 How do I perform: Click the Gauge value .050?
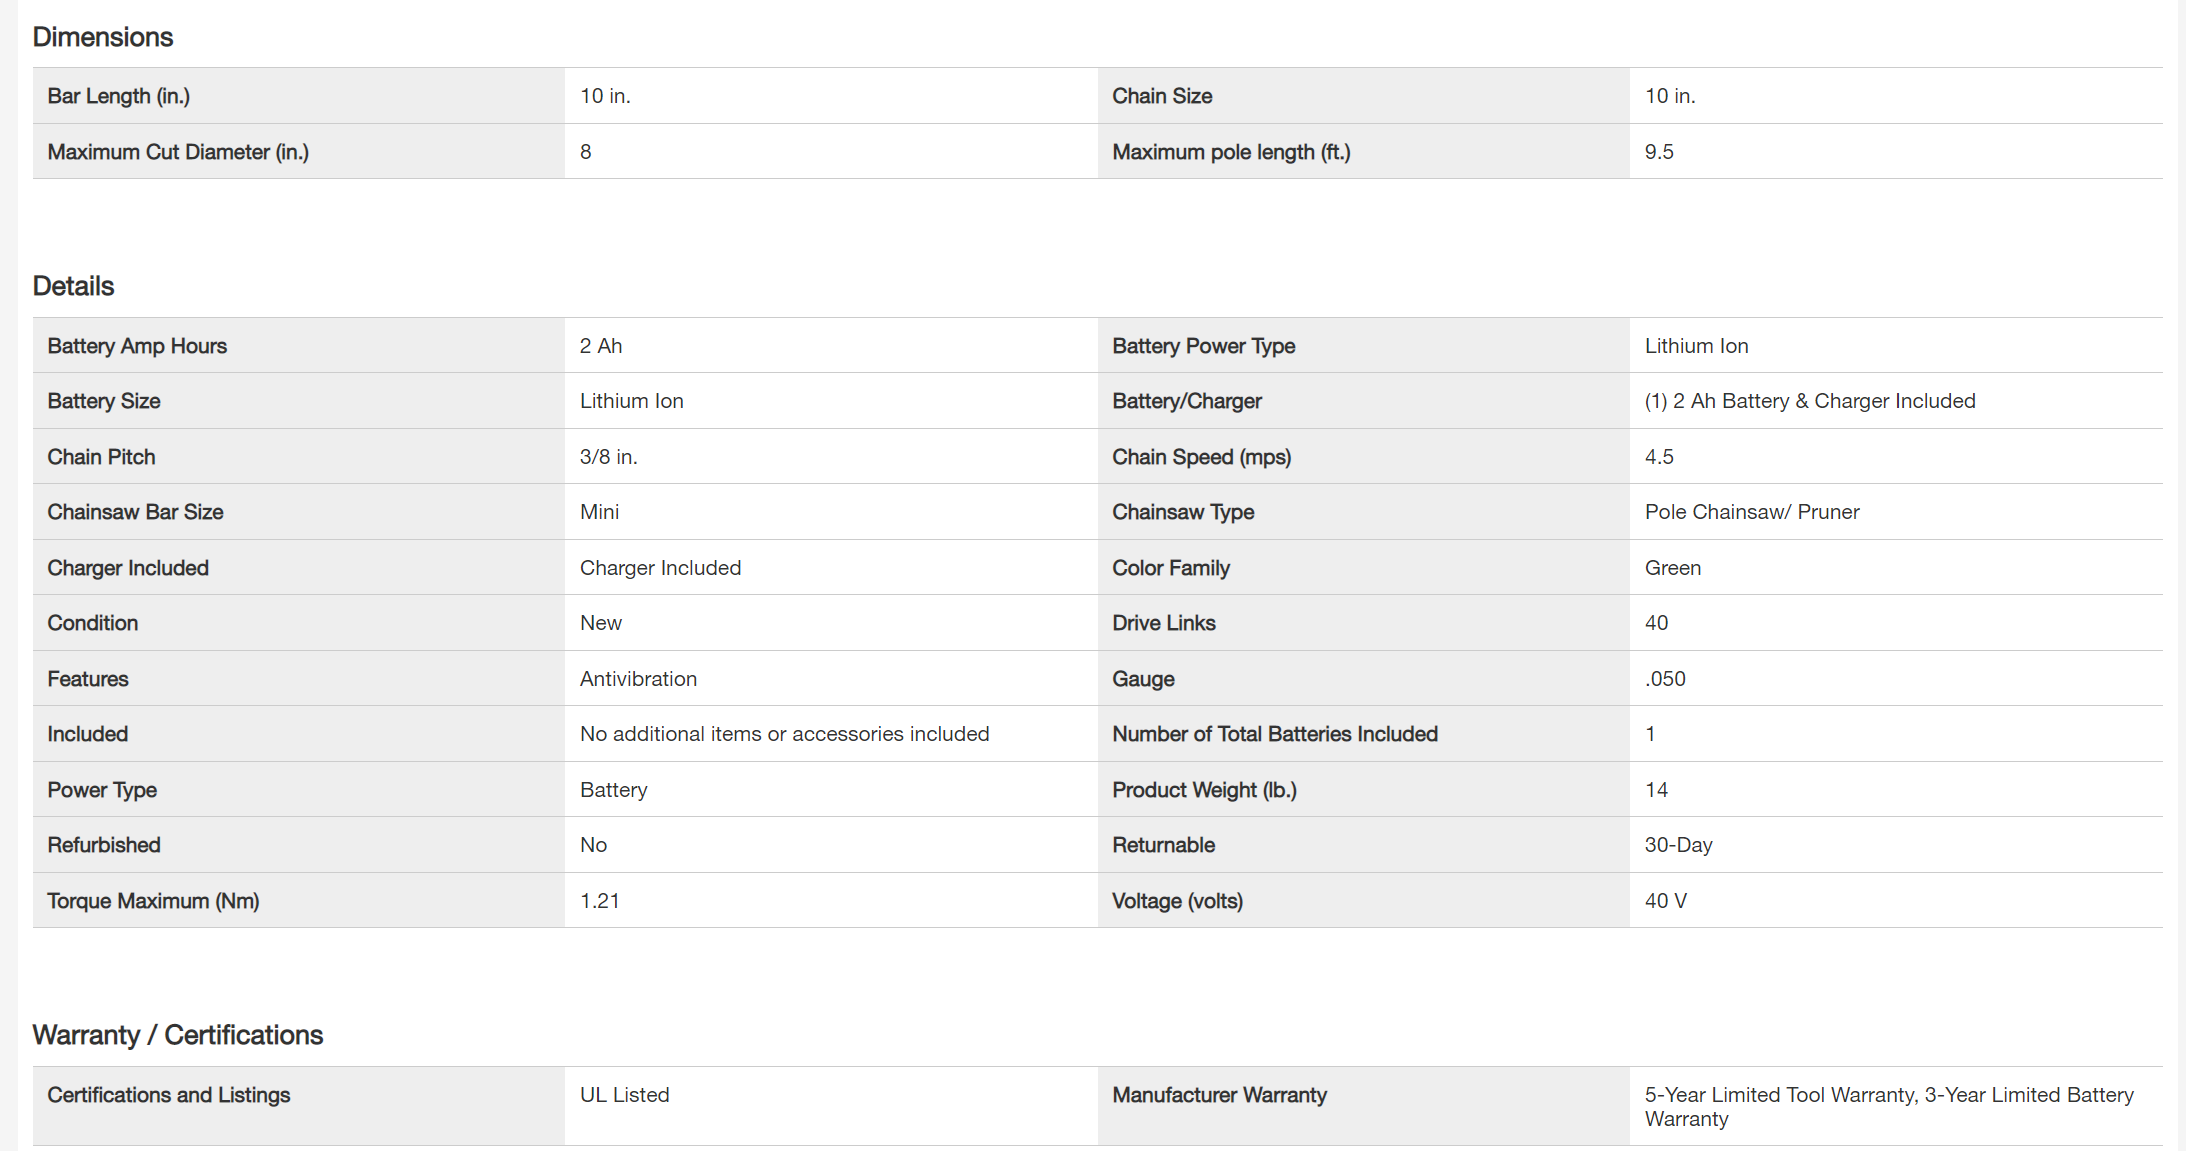pyautogui.click(x=1665, y=679)
